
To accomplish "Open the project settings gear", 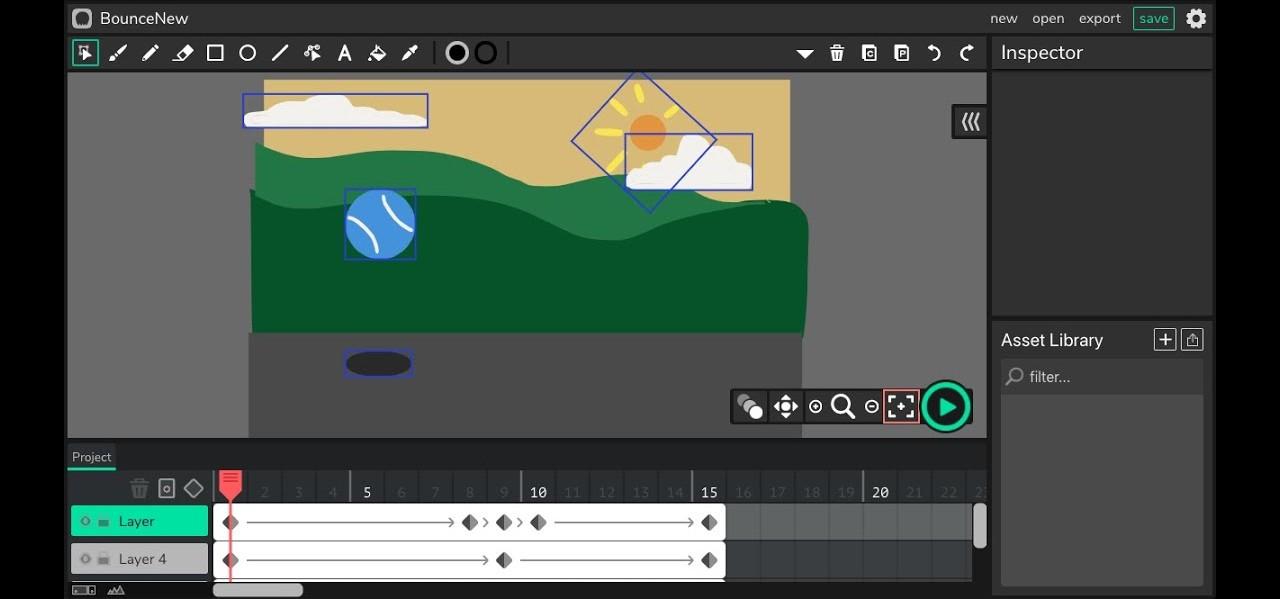I will click(x=1196, y=18).
